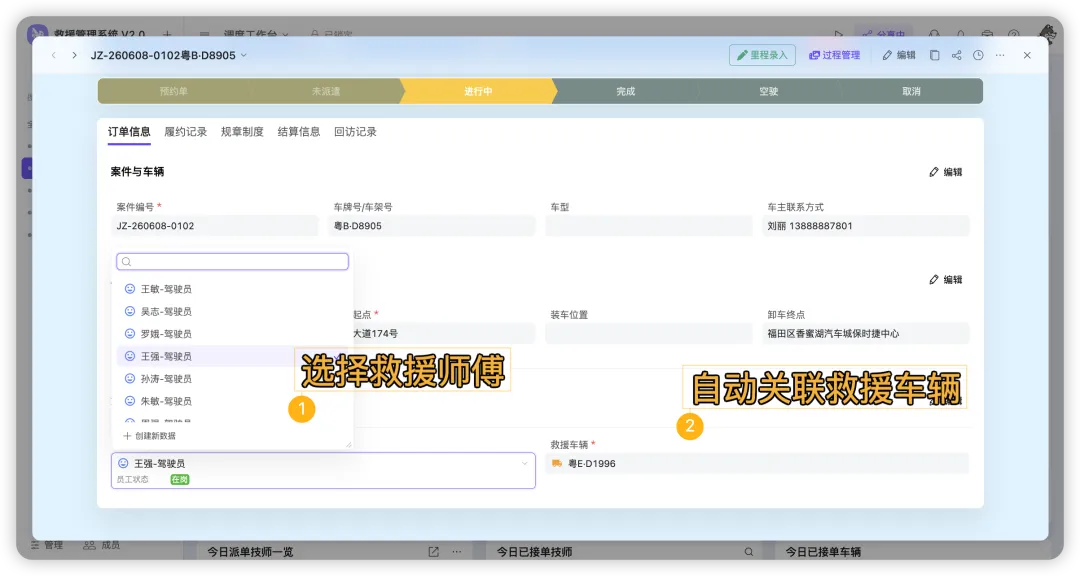
Task: Switch to the 履约记录 tab
Action: [x=185, y=132]
